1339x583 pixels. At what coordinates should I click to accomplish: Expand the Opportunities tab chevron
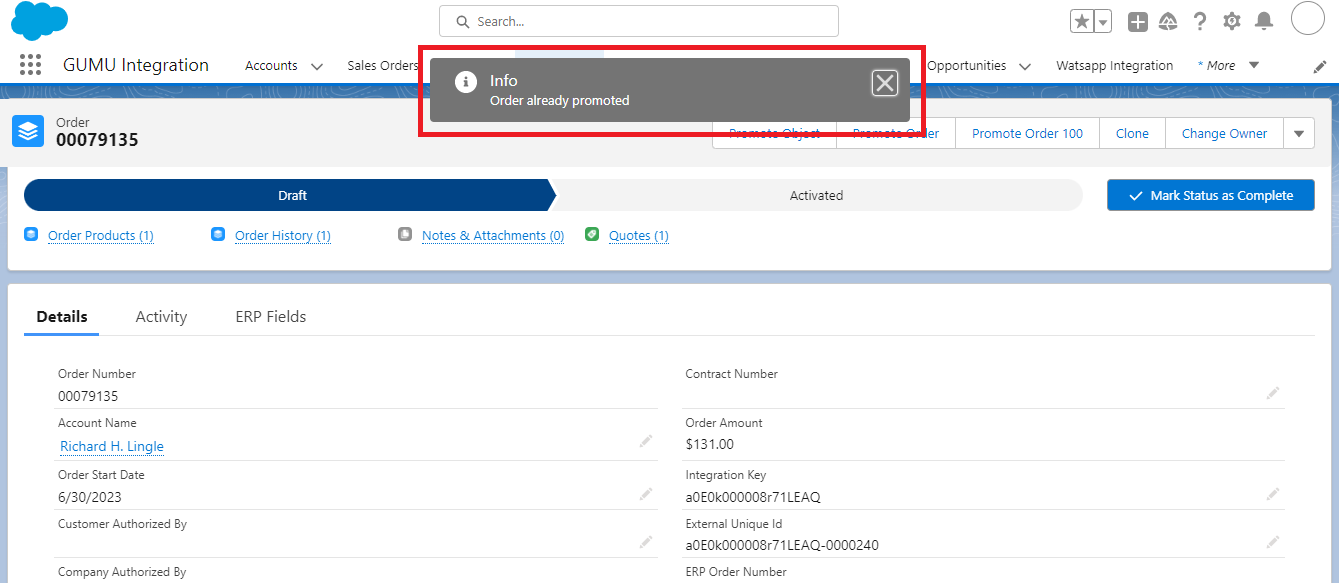pyautogui.click(x=1025, y=67)
